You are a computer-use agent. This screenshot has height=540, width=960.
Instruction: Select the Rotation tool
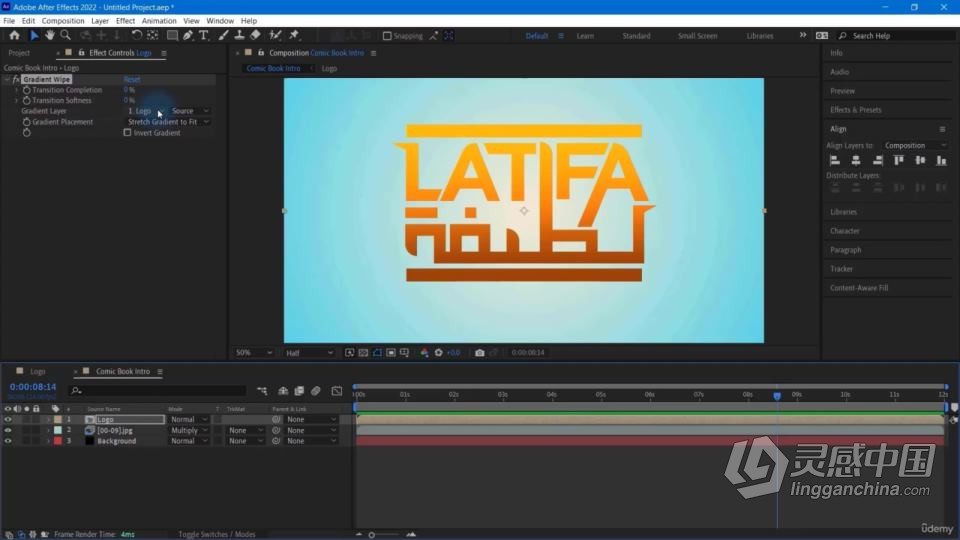coord(137,36)
